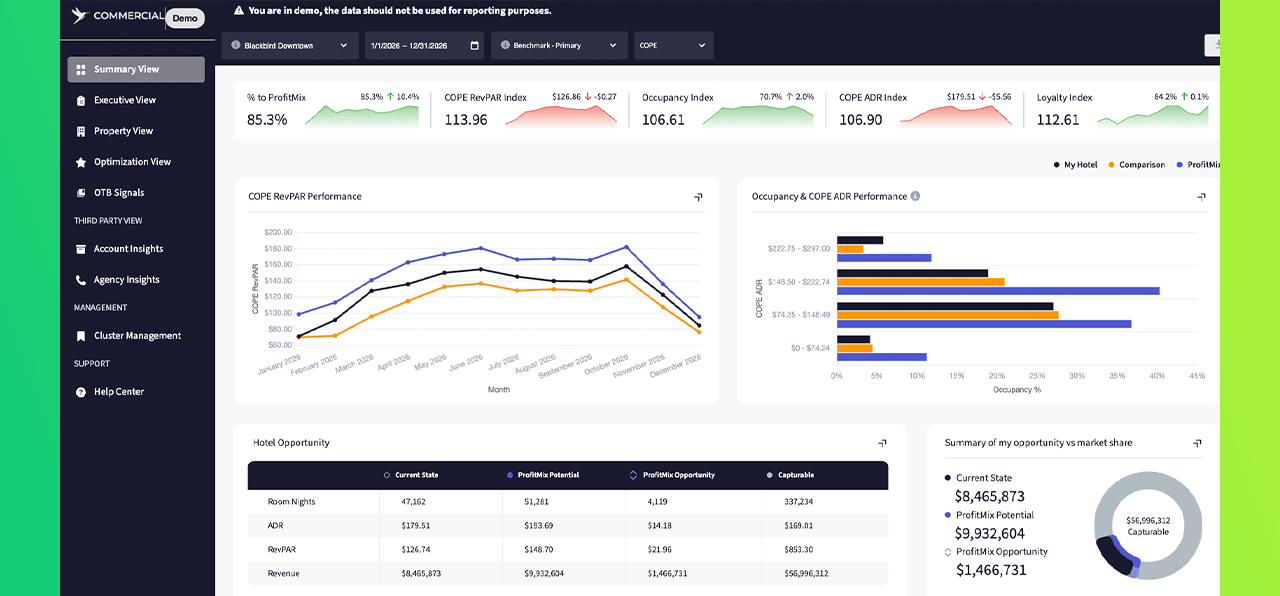Screen dimensions: 1280x596
Task: Click the Room Nights row label
Action: (x=291, y=502)
